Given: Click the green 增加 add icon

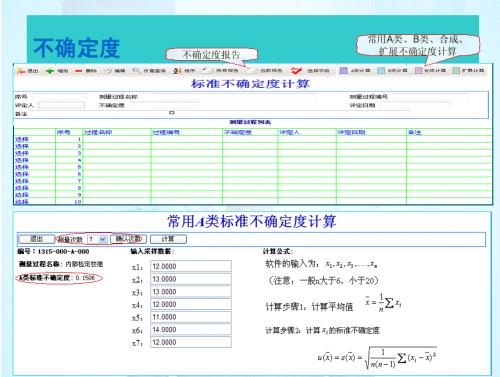Looking at the screenshot, I should click(x=50, y=71).
